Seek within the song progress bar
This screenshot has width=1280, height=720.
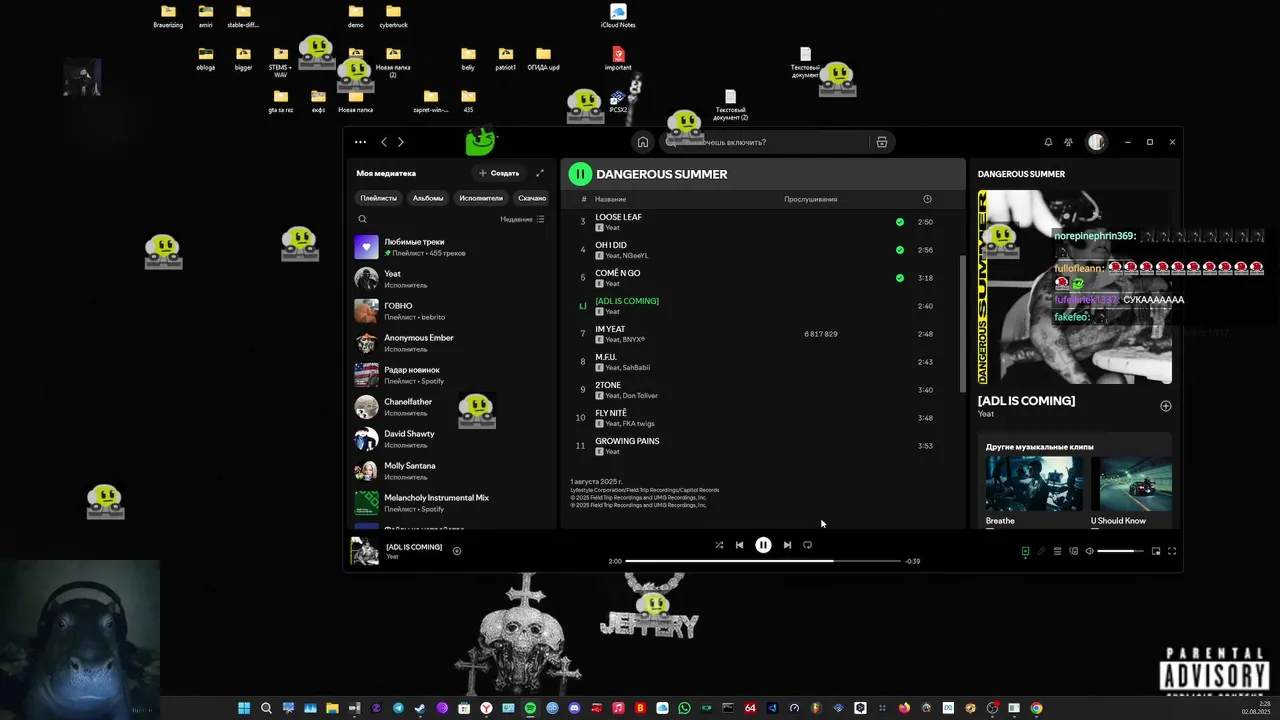[x=763, y=561]
